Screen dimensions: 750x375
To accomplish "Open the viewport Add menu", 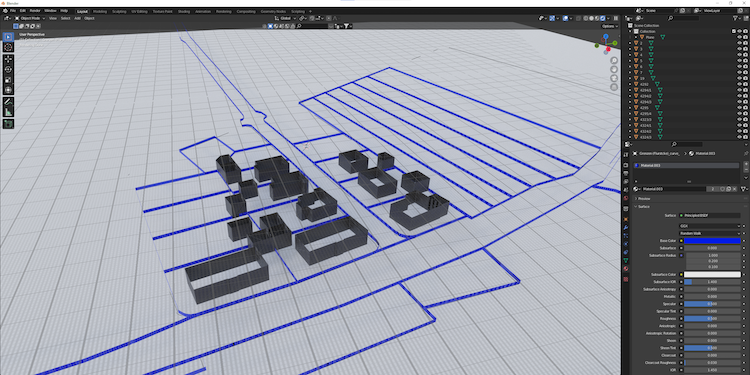I will (77, 18).
